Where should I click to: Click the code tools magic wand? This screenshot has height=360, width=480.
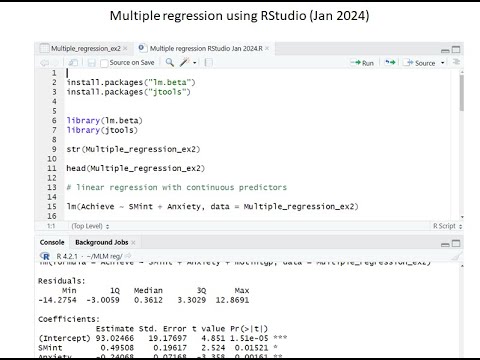tap(184, 62)
